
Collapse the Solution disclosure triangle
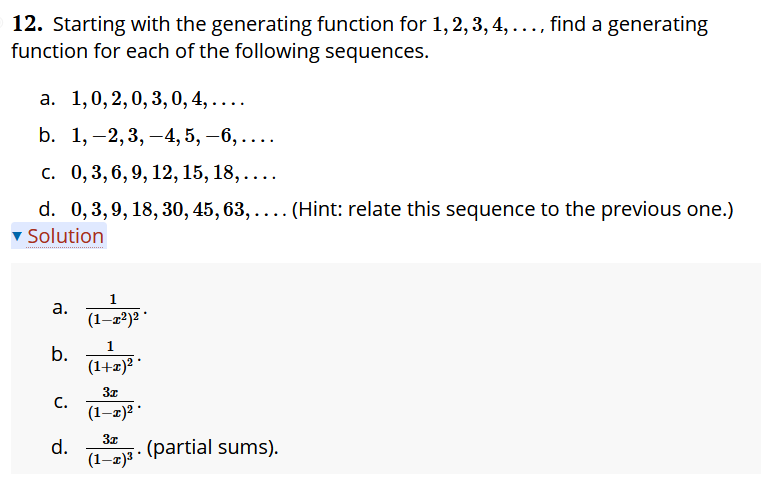tap(17, 236)
